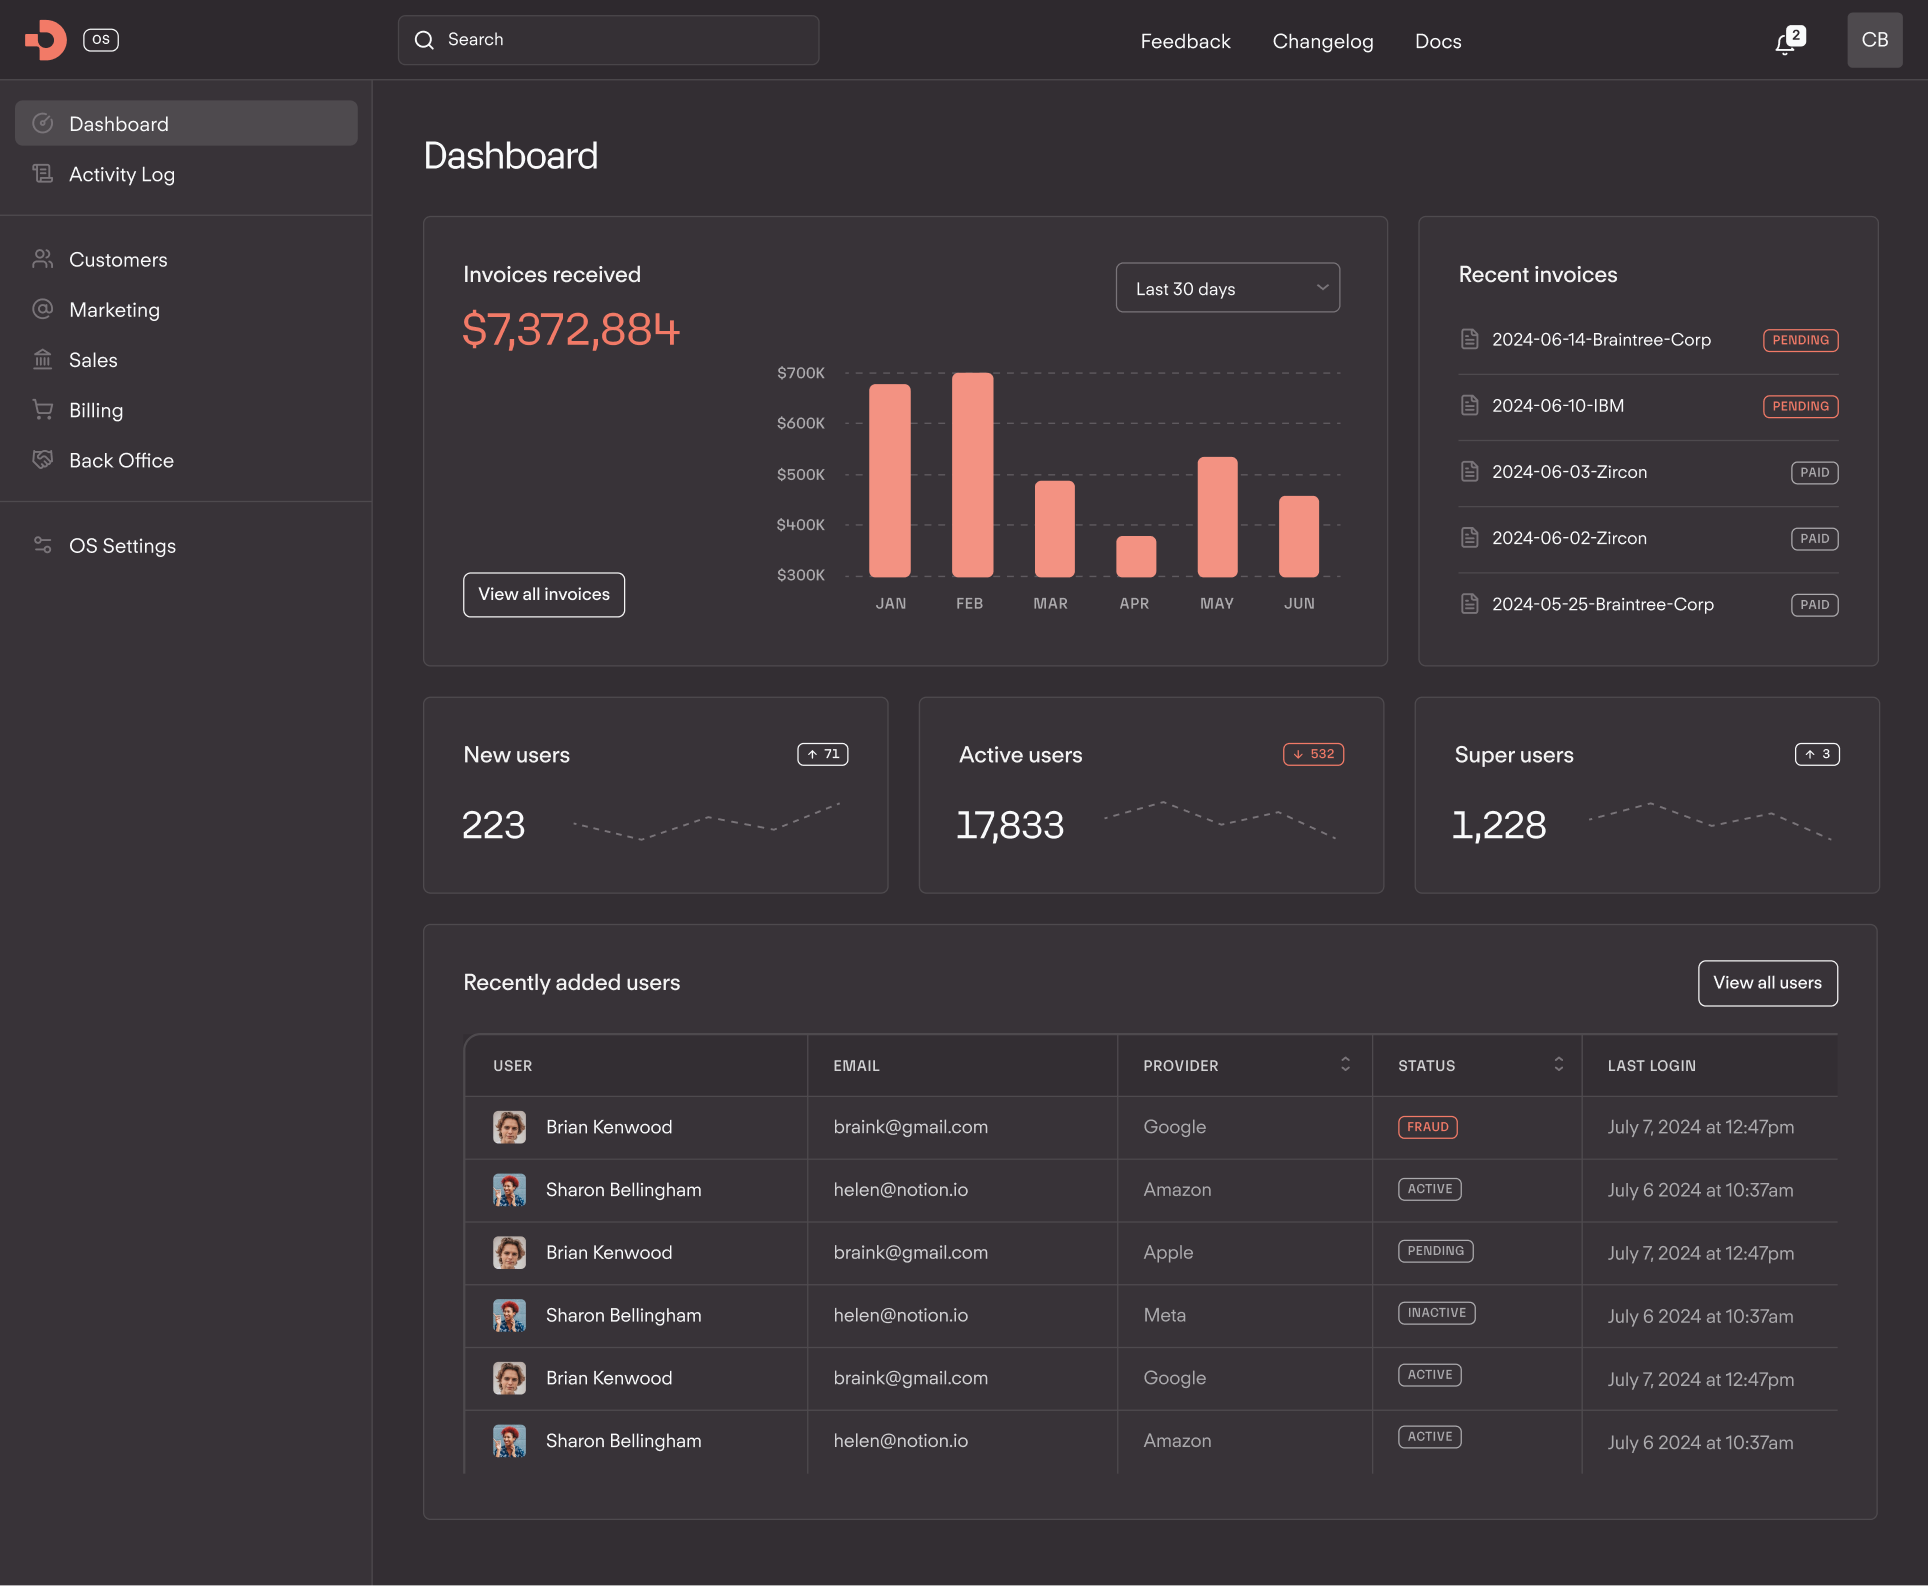This screenshot has height=1586, width=1928.
Task: Click the Billing cart icon
Action: pyautogui.click(x=42, y=409)
